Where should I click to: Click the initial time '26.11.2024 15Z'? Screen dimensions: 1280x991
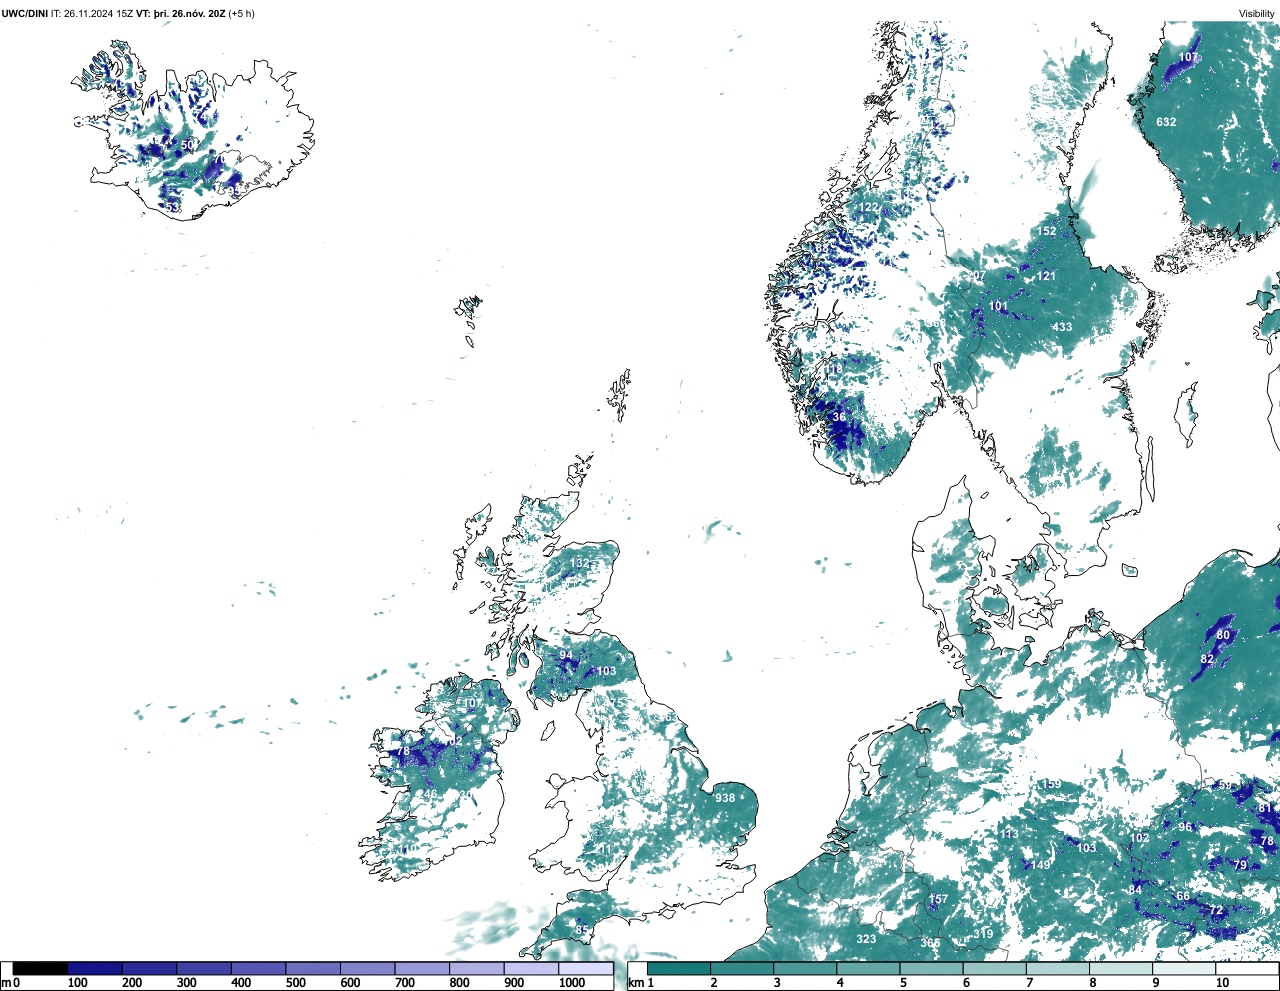99,14
